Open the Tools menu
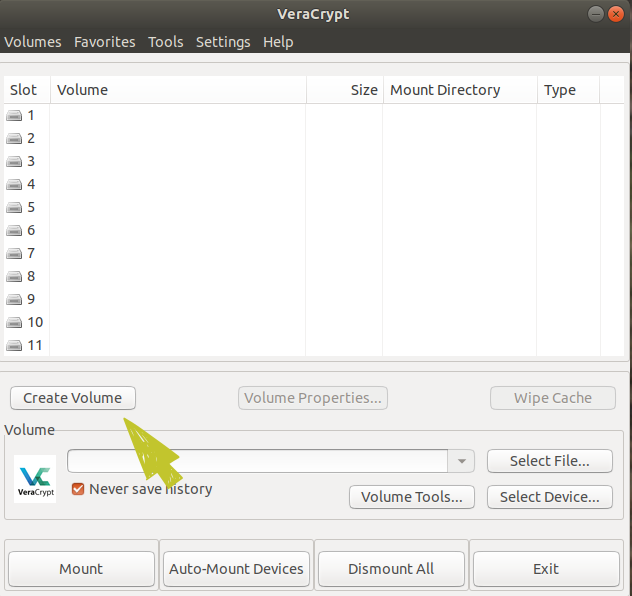 click(166, 42)
